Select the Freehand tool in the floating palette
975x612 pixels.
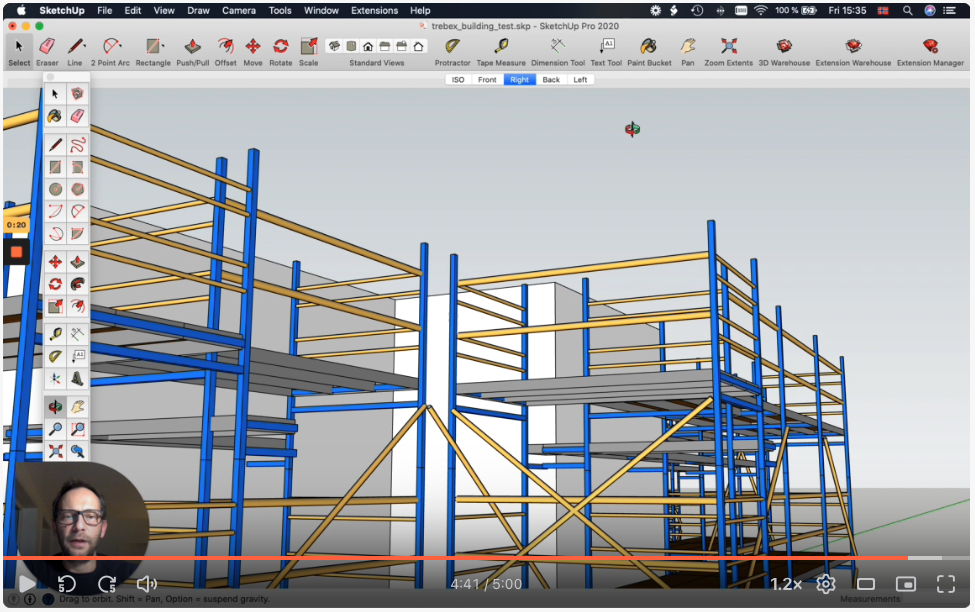coord(77,145)
